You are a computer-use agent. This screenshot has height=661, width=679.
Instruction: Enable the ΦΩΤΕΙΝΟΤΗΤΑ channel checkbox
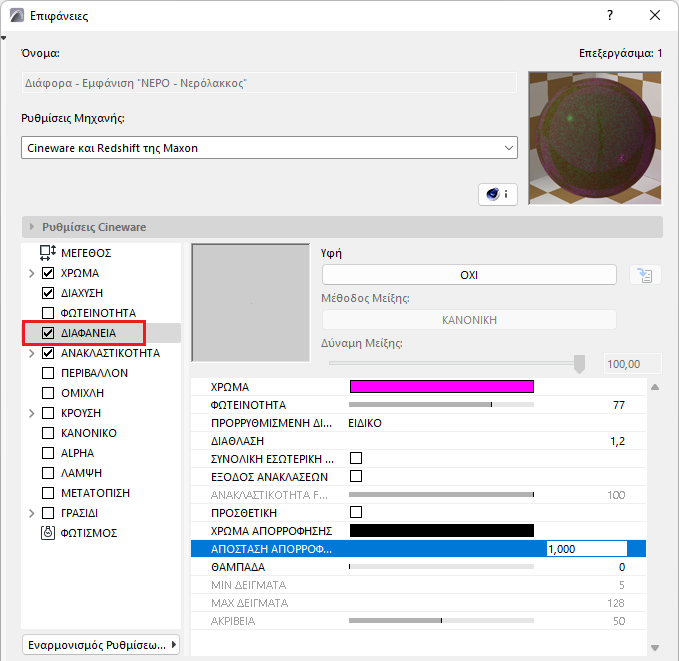pos(48,313)
